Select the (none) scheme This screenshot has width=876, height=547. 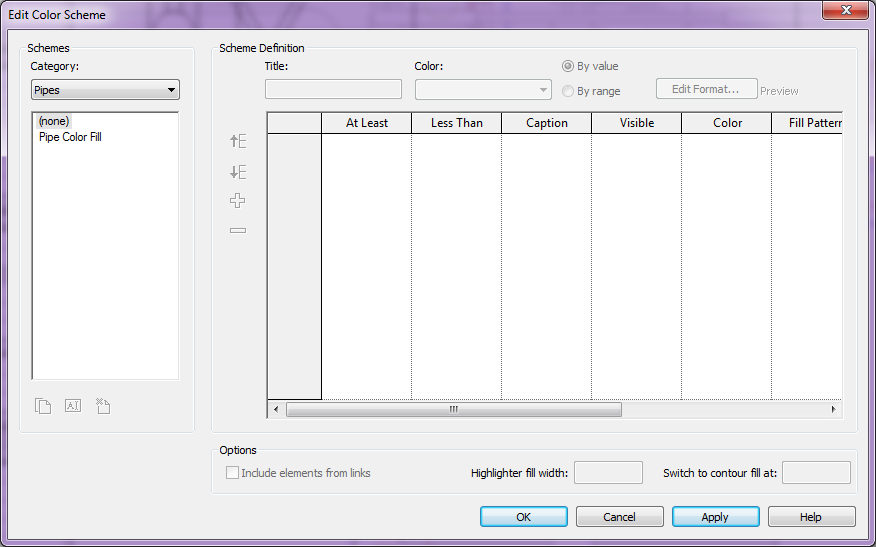(54, 121)
